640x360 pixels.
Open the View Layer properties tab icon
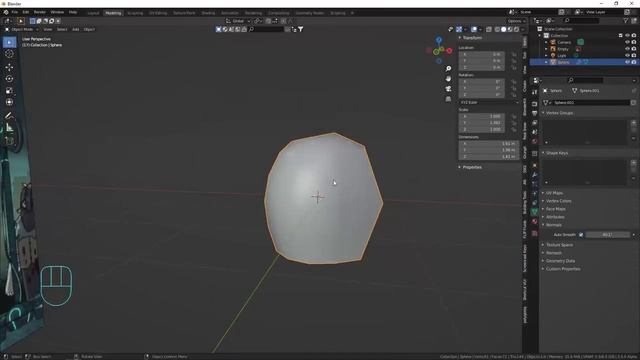coord(535,123)
